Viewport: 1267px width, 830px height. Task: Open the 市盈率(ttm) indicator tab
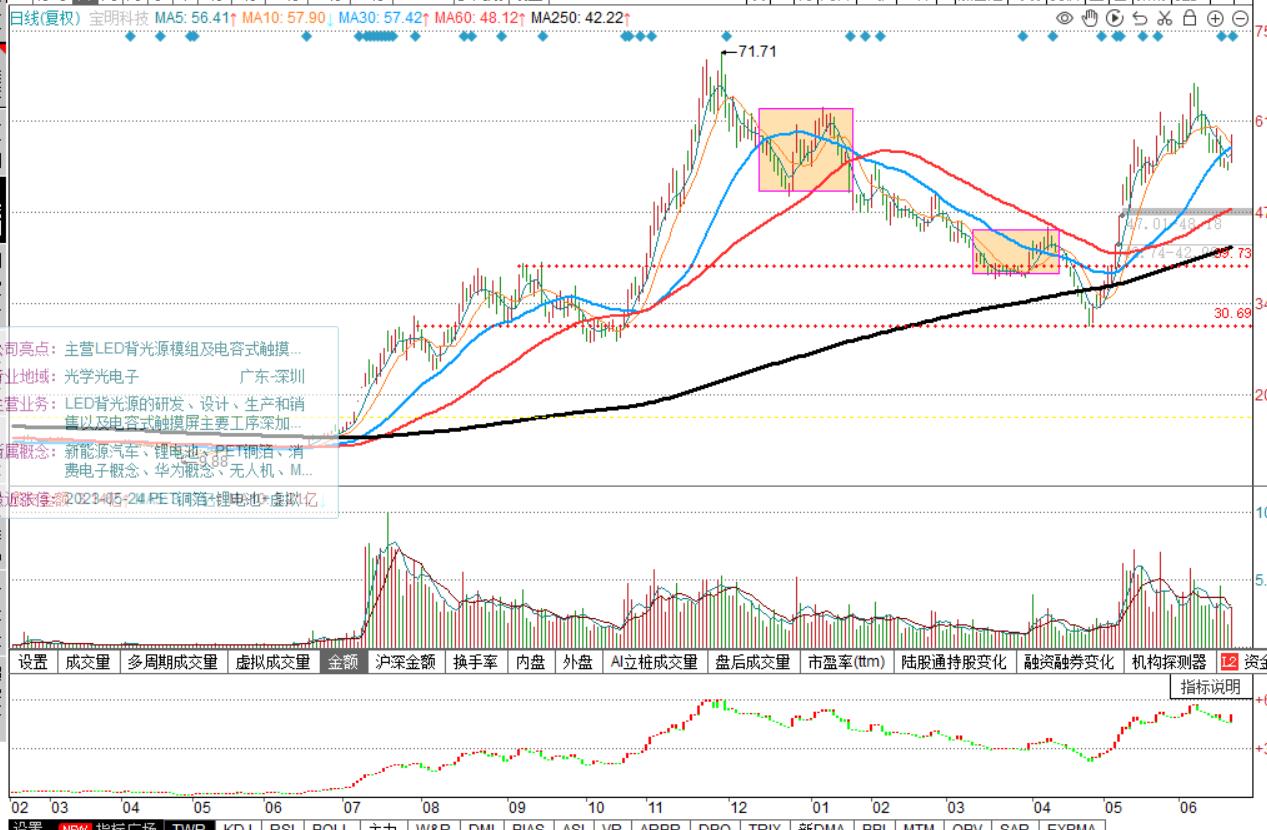coord(846,662)
